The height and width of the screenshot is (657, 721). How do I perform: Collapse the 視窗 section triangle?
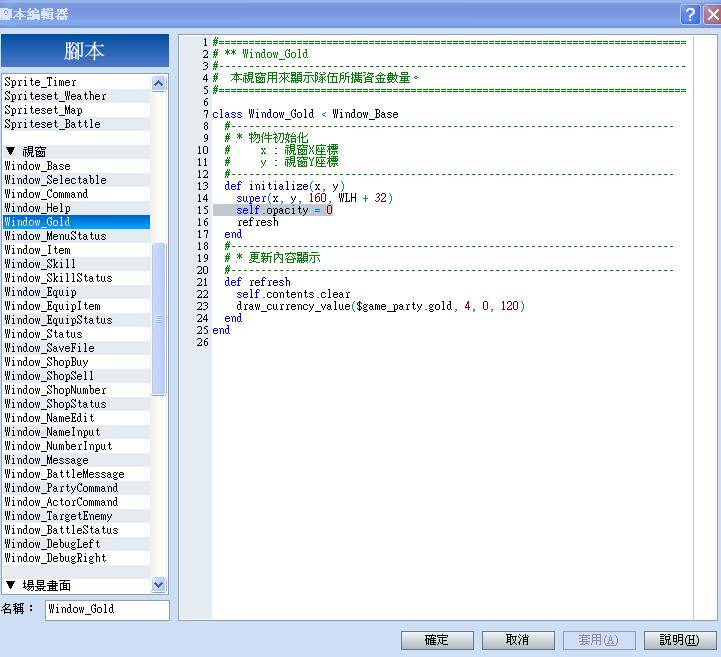11,151
